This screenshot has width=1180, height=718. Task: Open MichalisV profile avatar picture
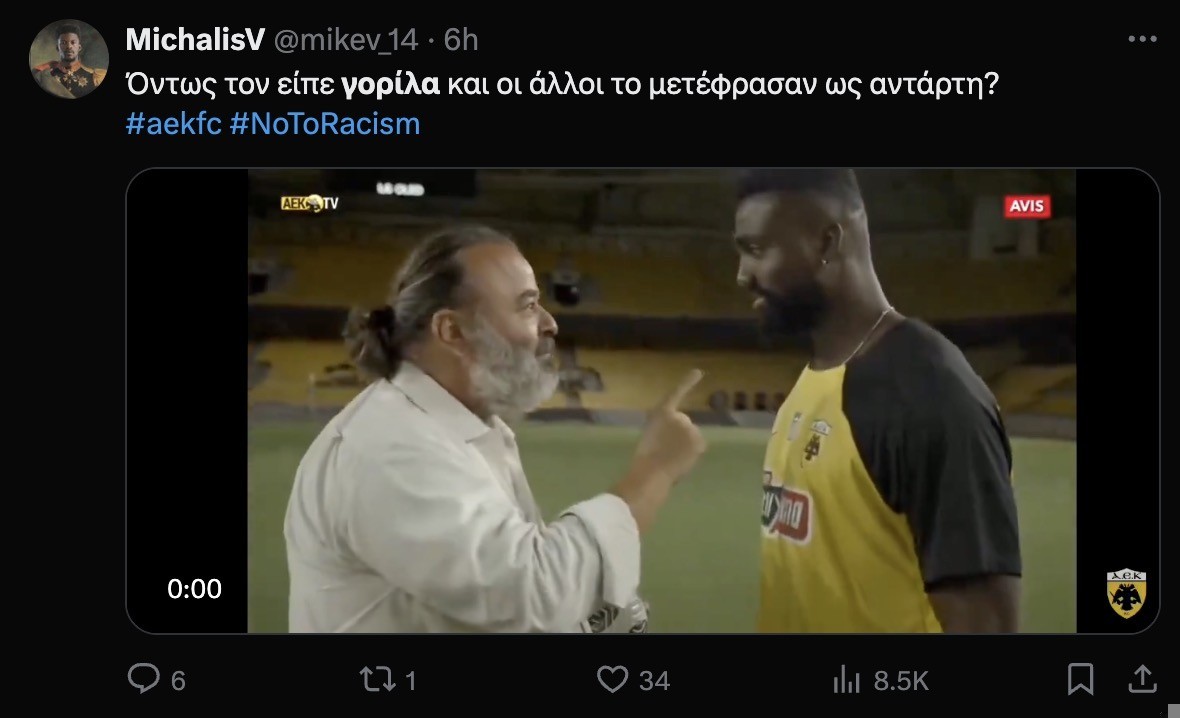[68, 59]
